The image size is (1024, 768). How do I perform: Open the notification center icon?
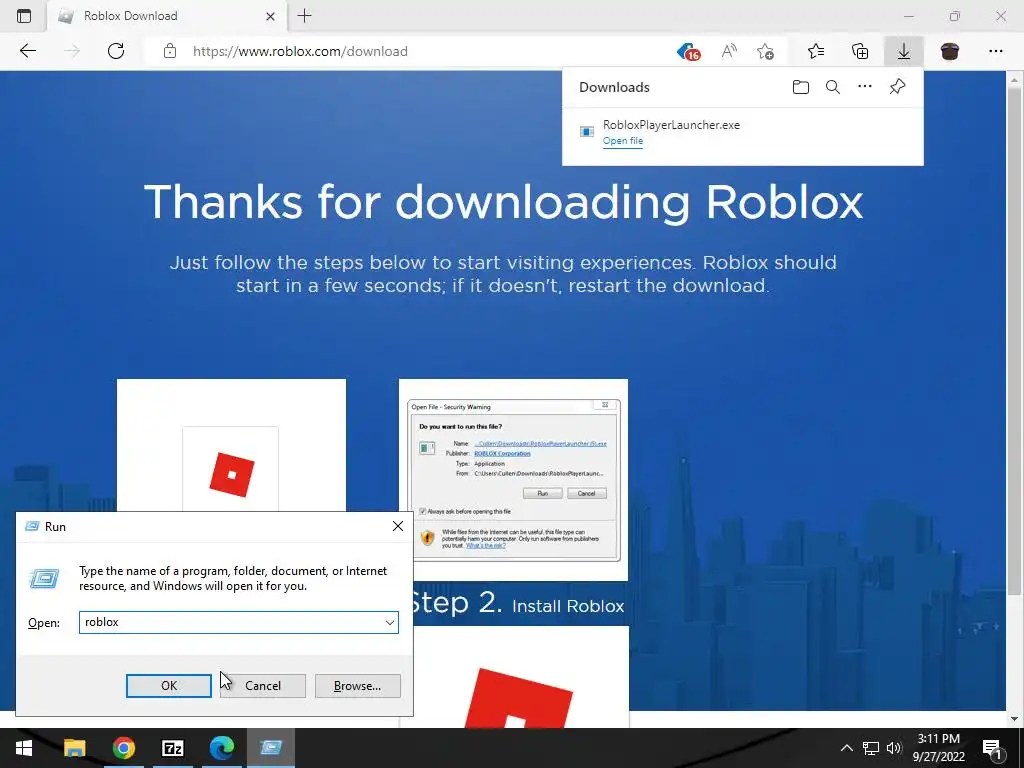coord(993,748)
